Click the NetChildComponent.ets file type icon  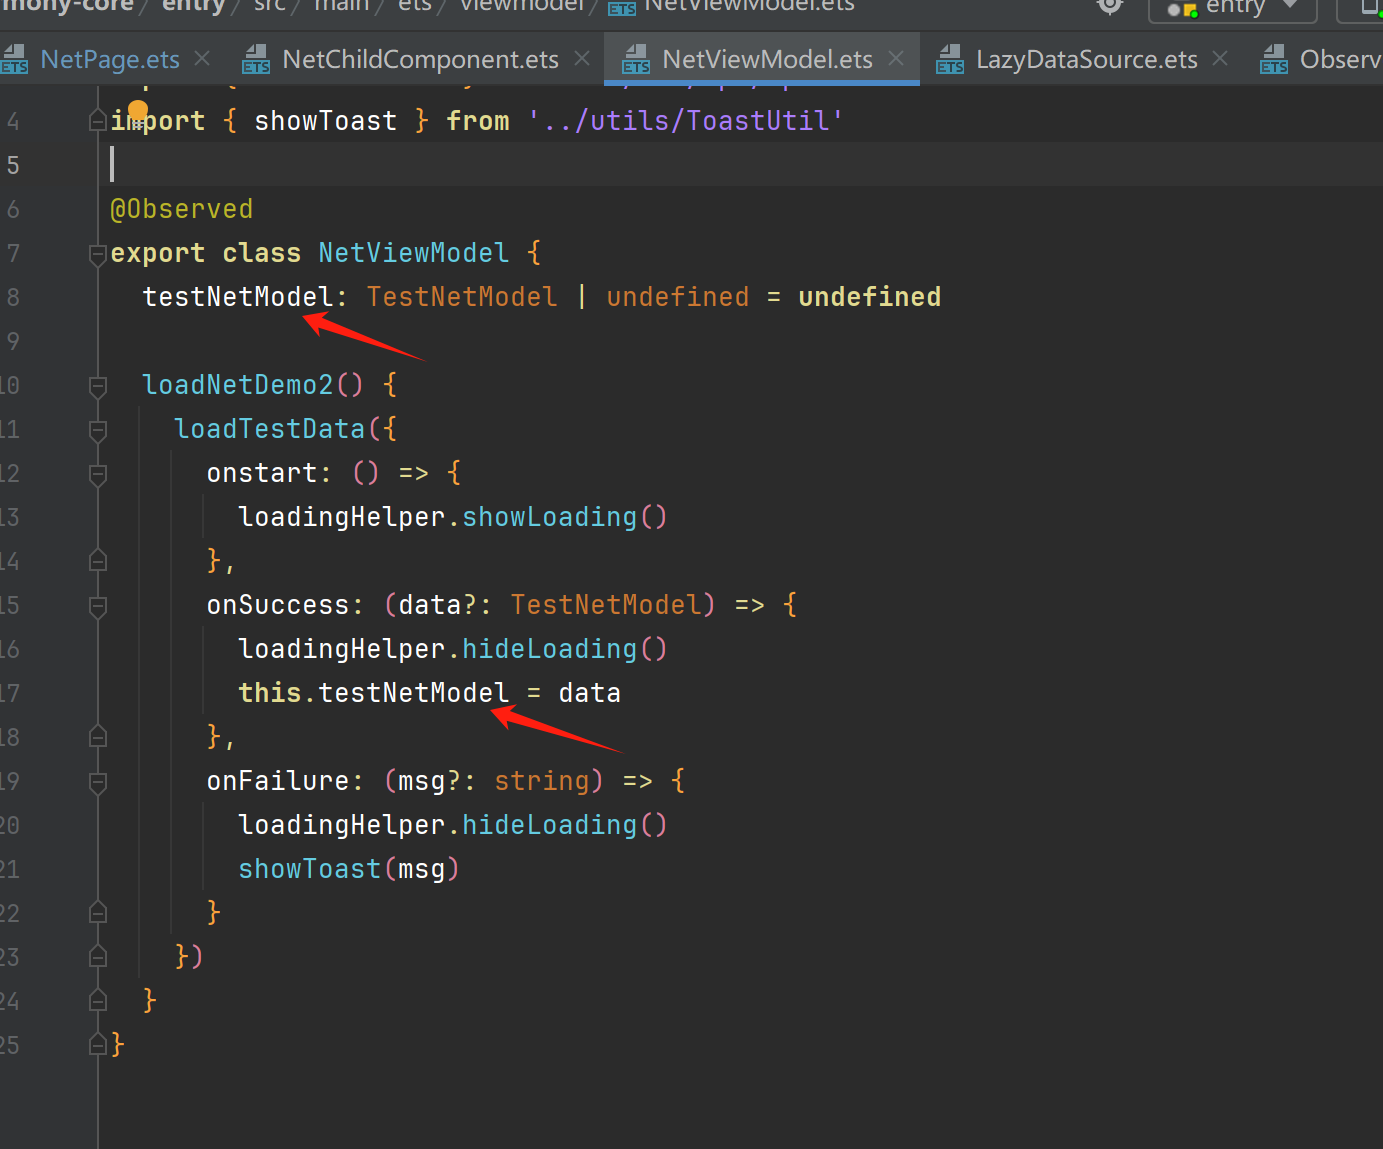[x=256, y=60]
